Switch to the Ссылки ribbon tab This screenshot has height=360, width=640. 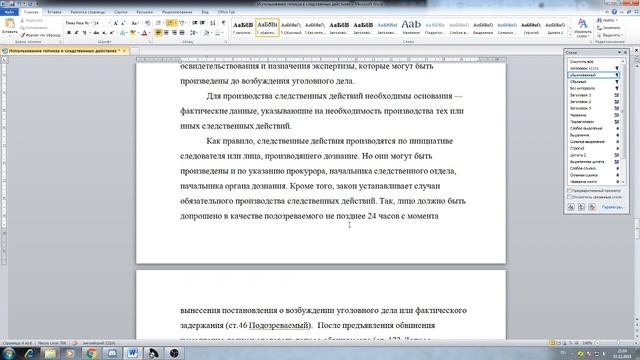click(x=121, y=12)
